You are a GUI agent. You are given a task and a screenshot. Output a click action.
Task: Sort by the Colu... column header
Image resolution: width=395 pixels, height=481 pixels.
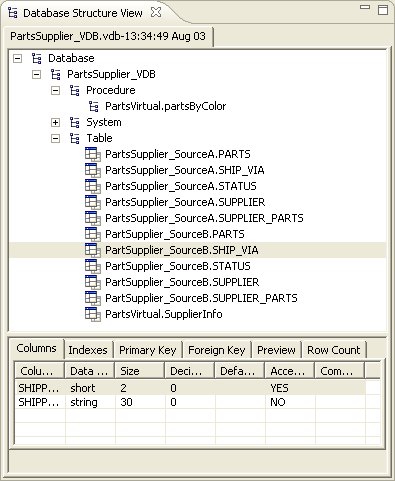(x=39, y=371)
